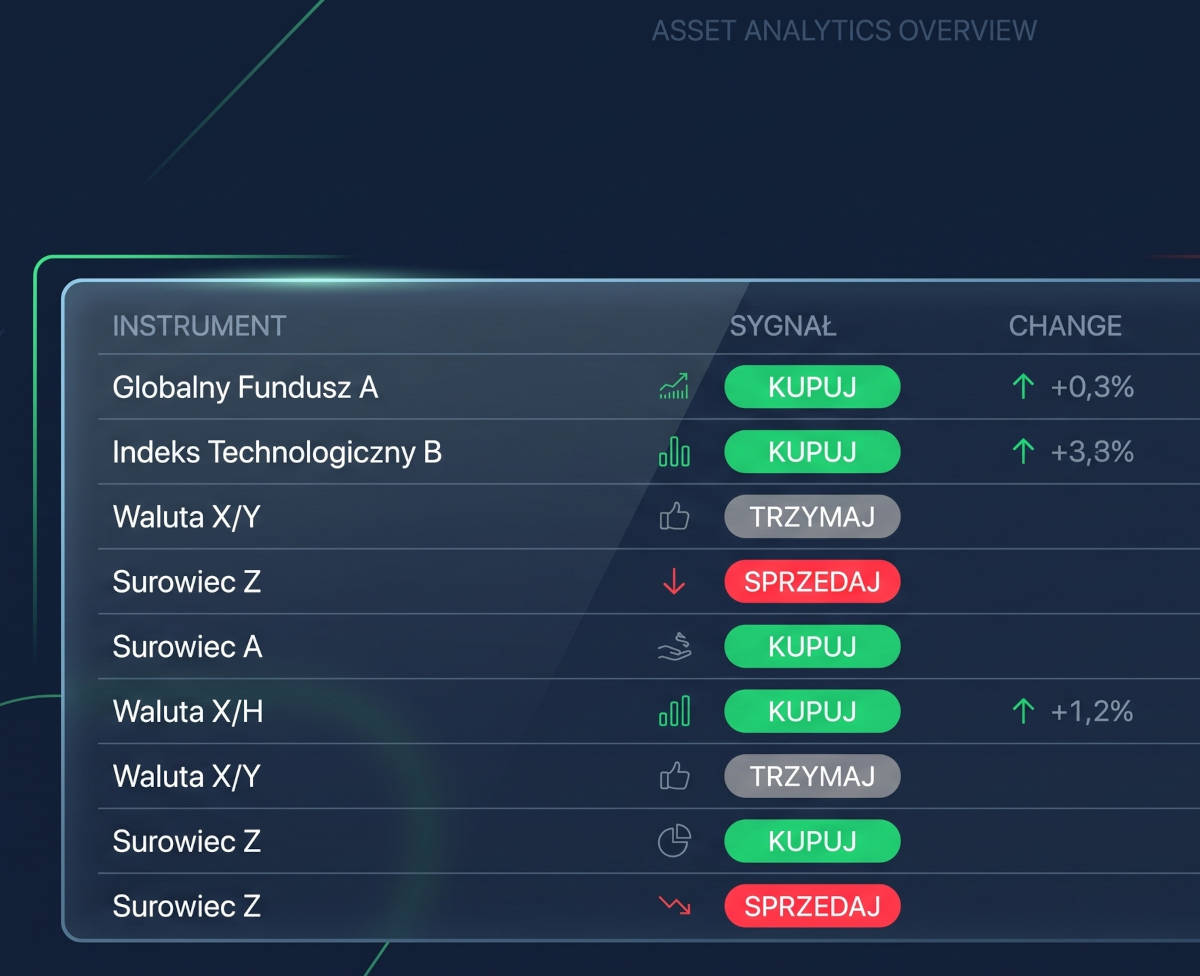Click the +0,3% change value
Viewport: 1200px width, 976px height.
pos(1092,387)
